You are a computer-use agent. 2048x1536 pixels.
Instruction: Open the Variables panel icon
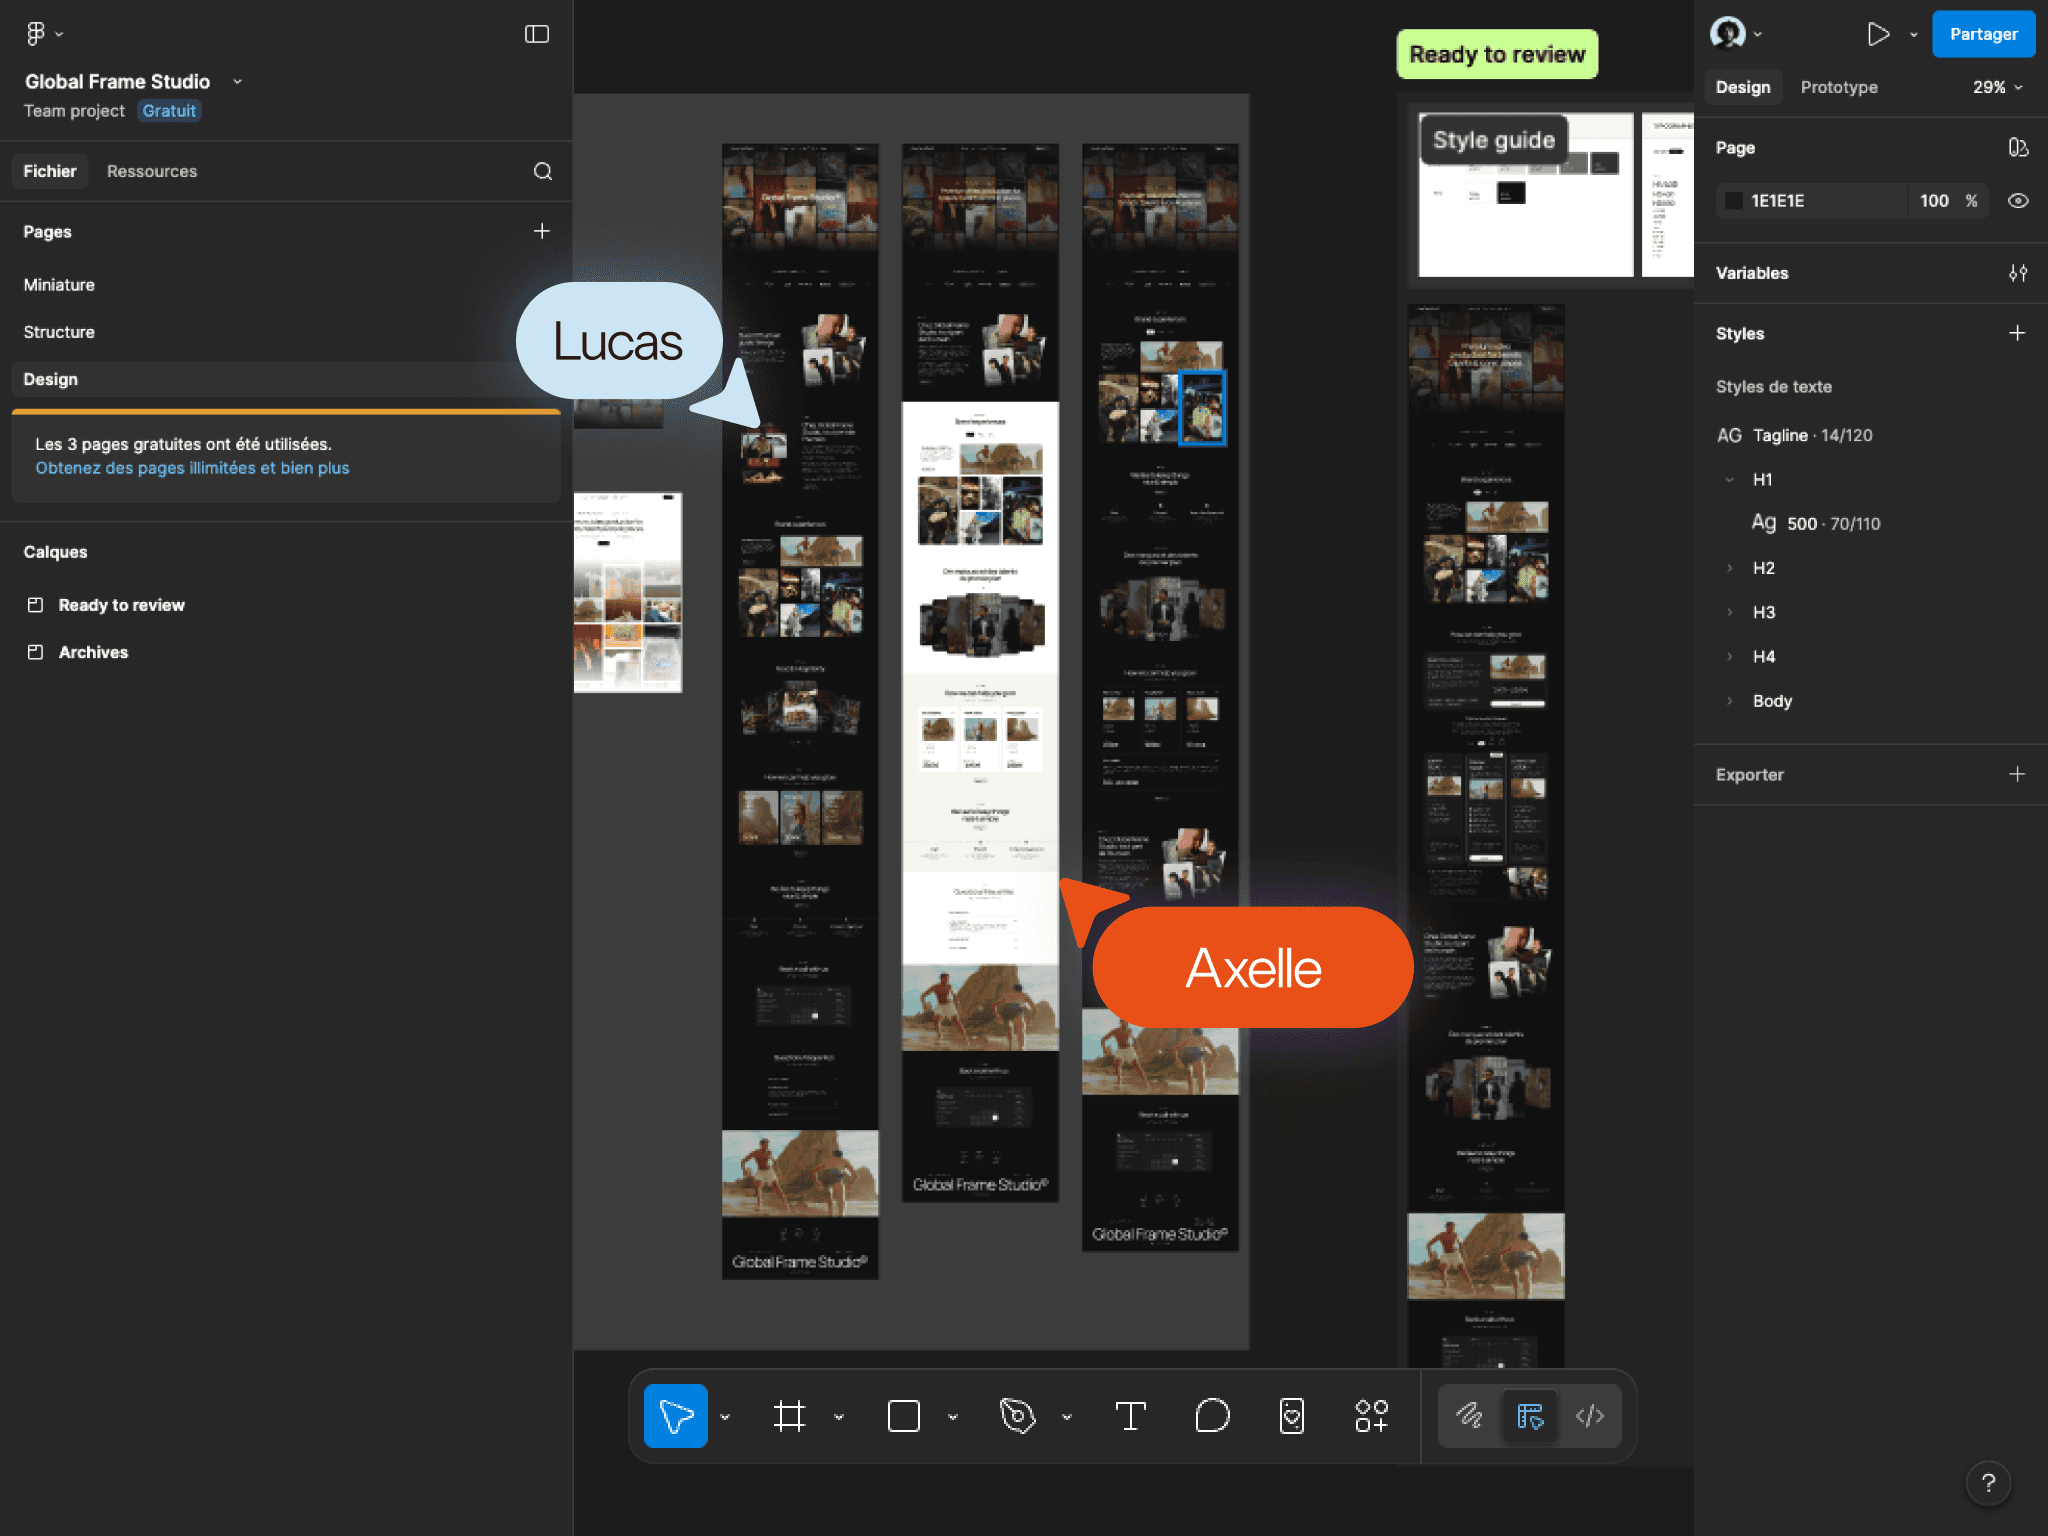pyautogui.click(x=2018, y=272)
